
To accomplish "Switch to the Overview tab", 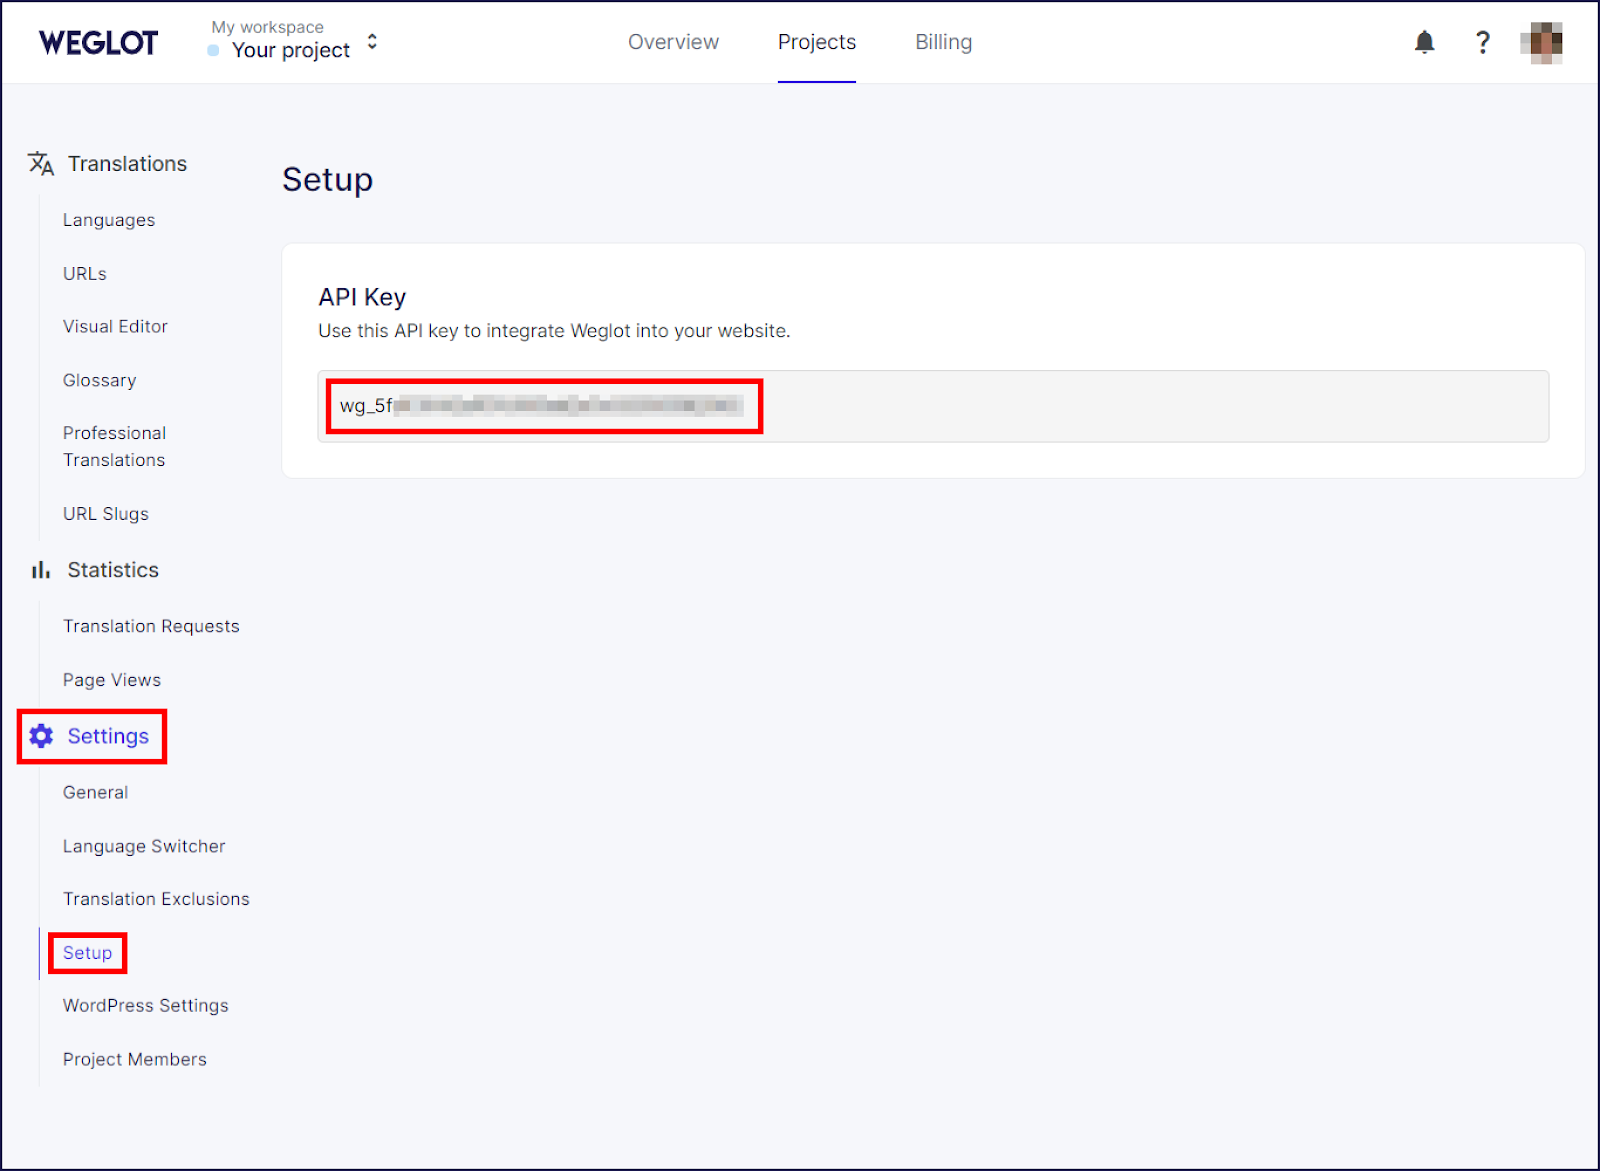I will pyautogui.click(x=673, y=42).
